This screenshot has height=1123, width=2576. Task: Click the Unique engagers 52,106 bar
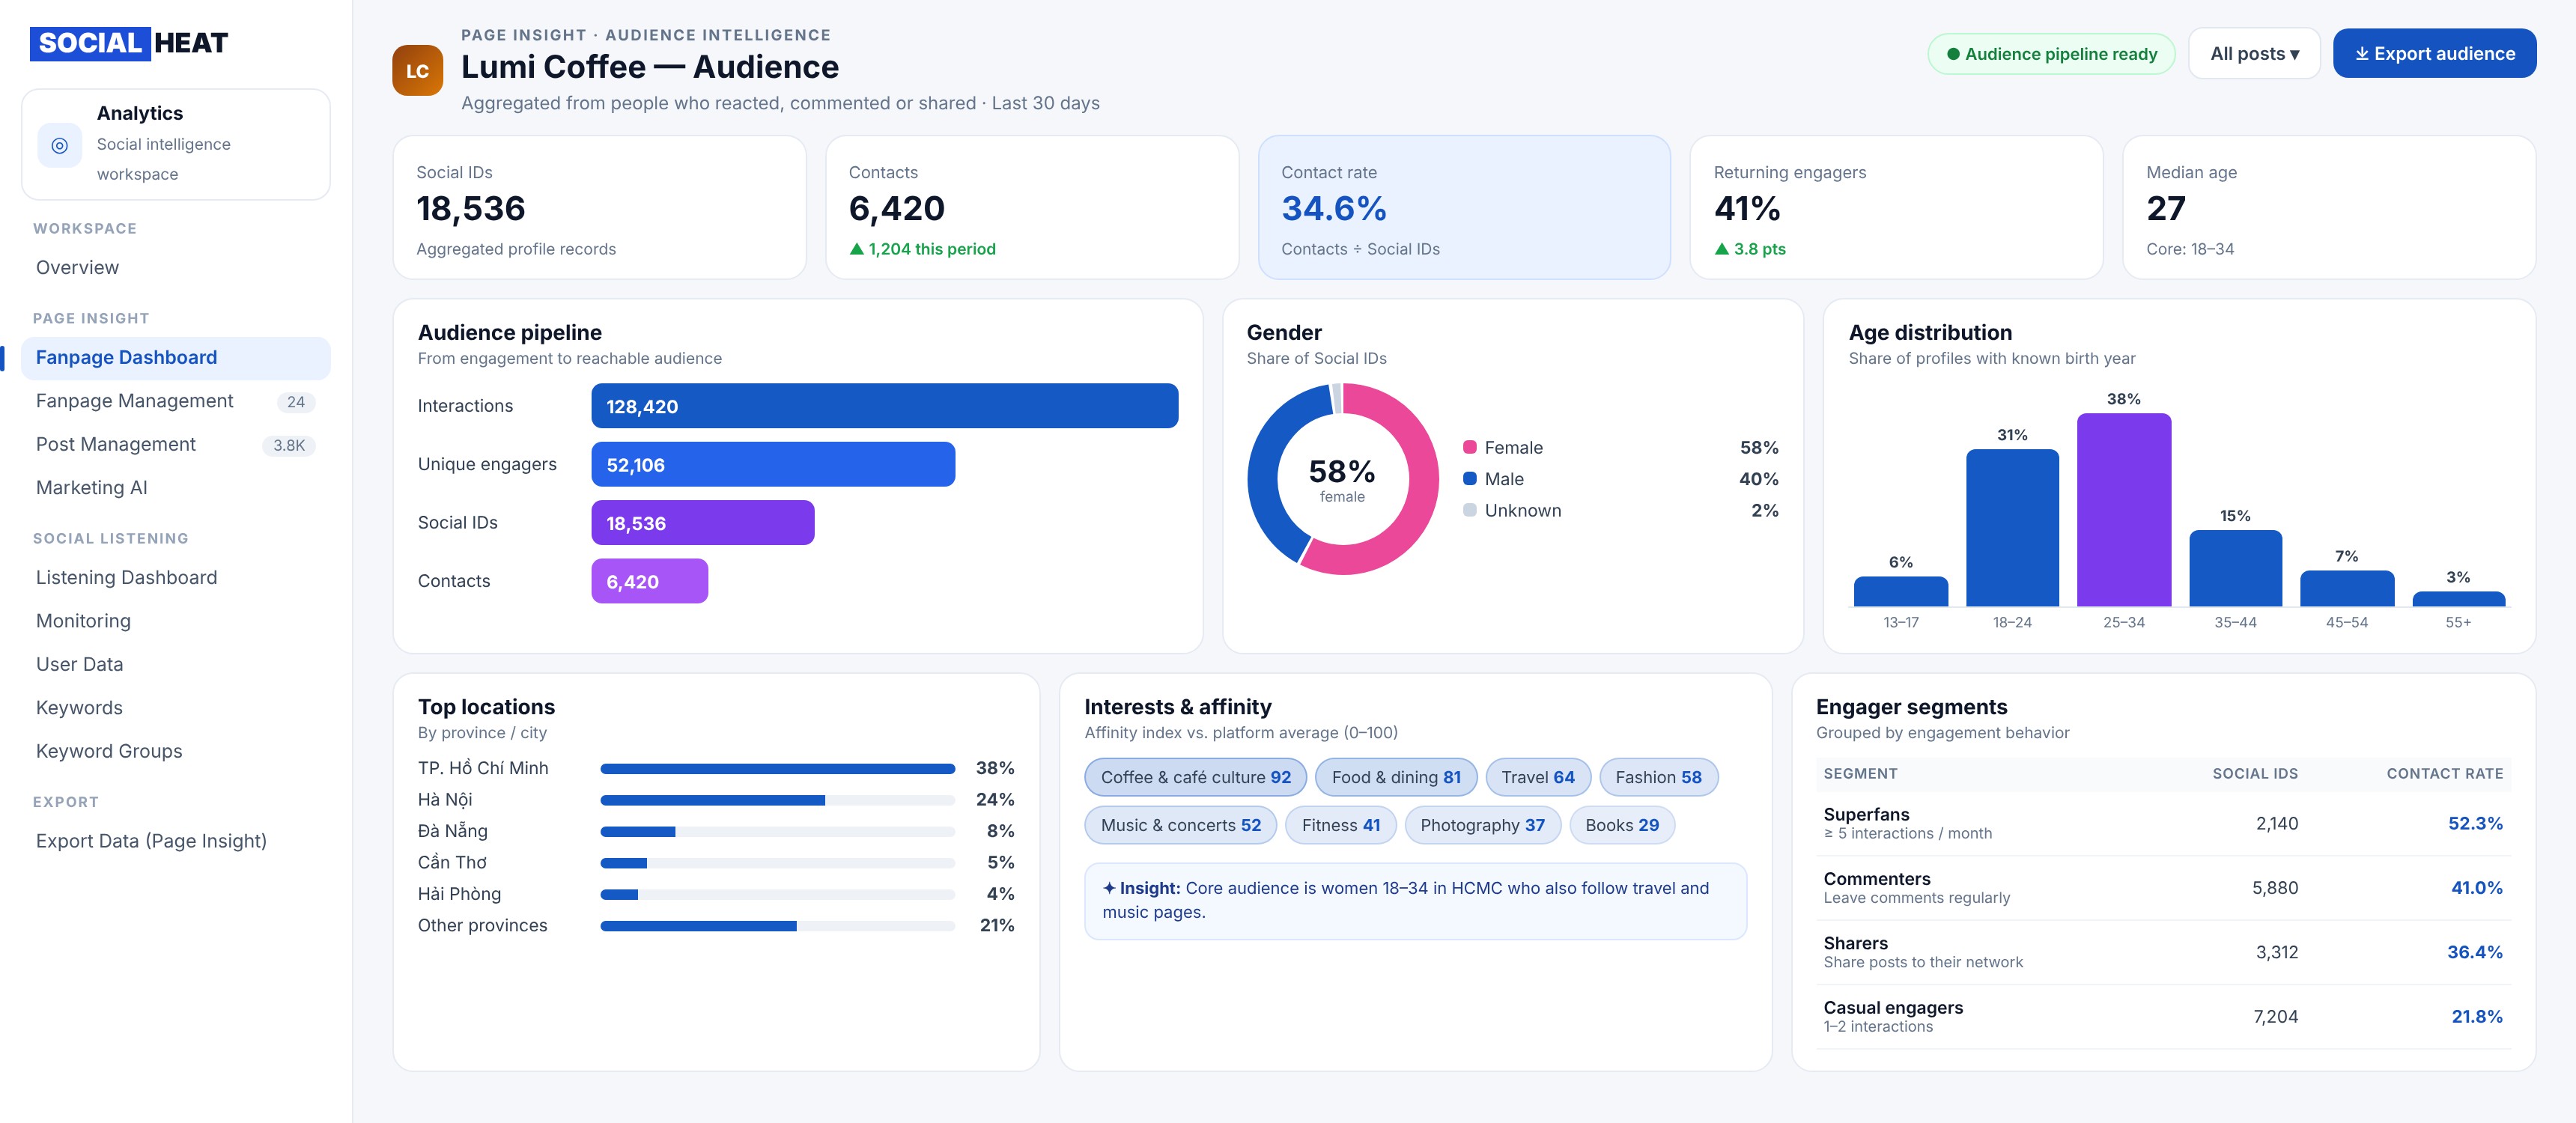pyautogui.click(x=773, y=465)
